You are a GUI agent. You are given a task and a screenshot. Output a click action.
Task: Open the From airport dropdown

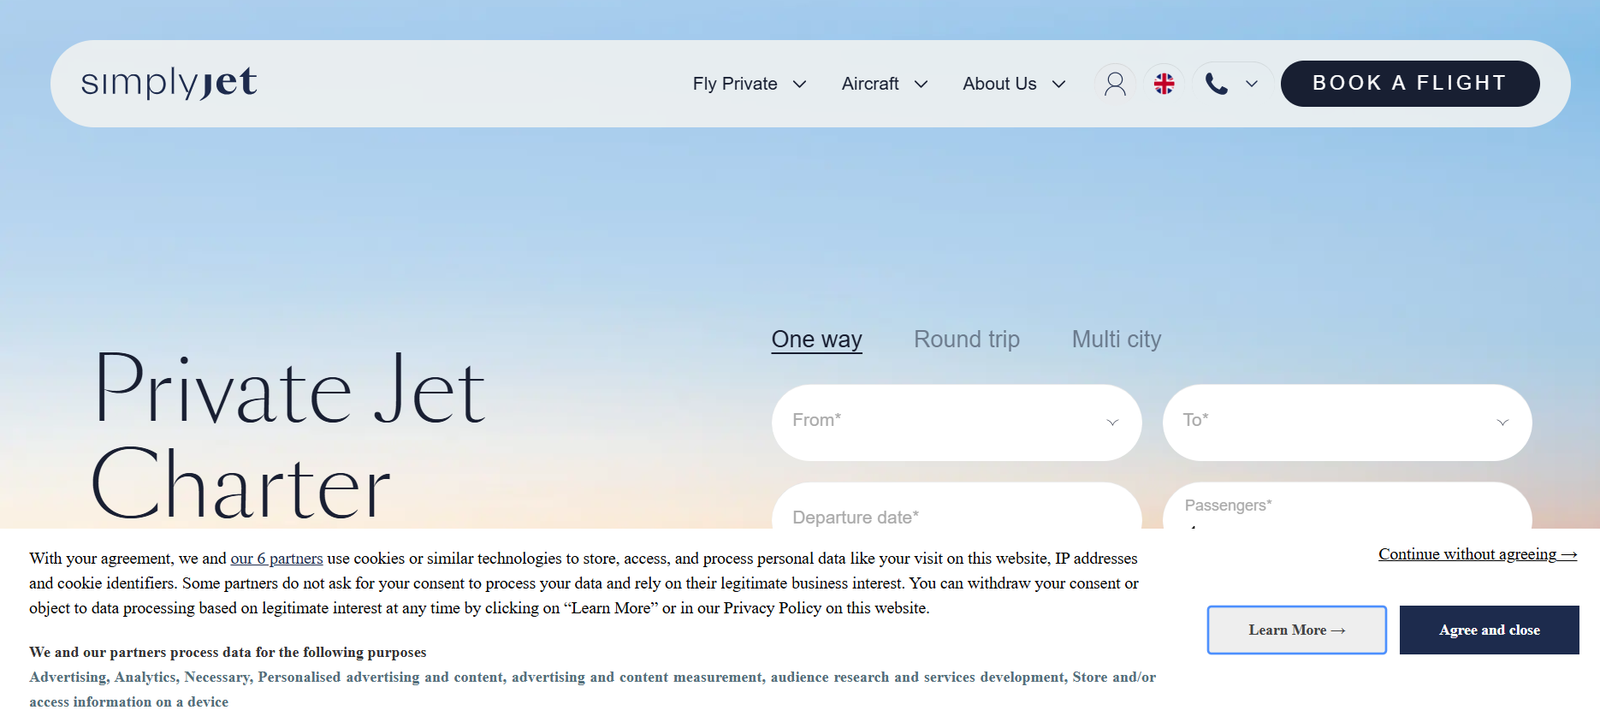(x=956, y=422)
